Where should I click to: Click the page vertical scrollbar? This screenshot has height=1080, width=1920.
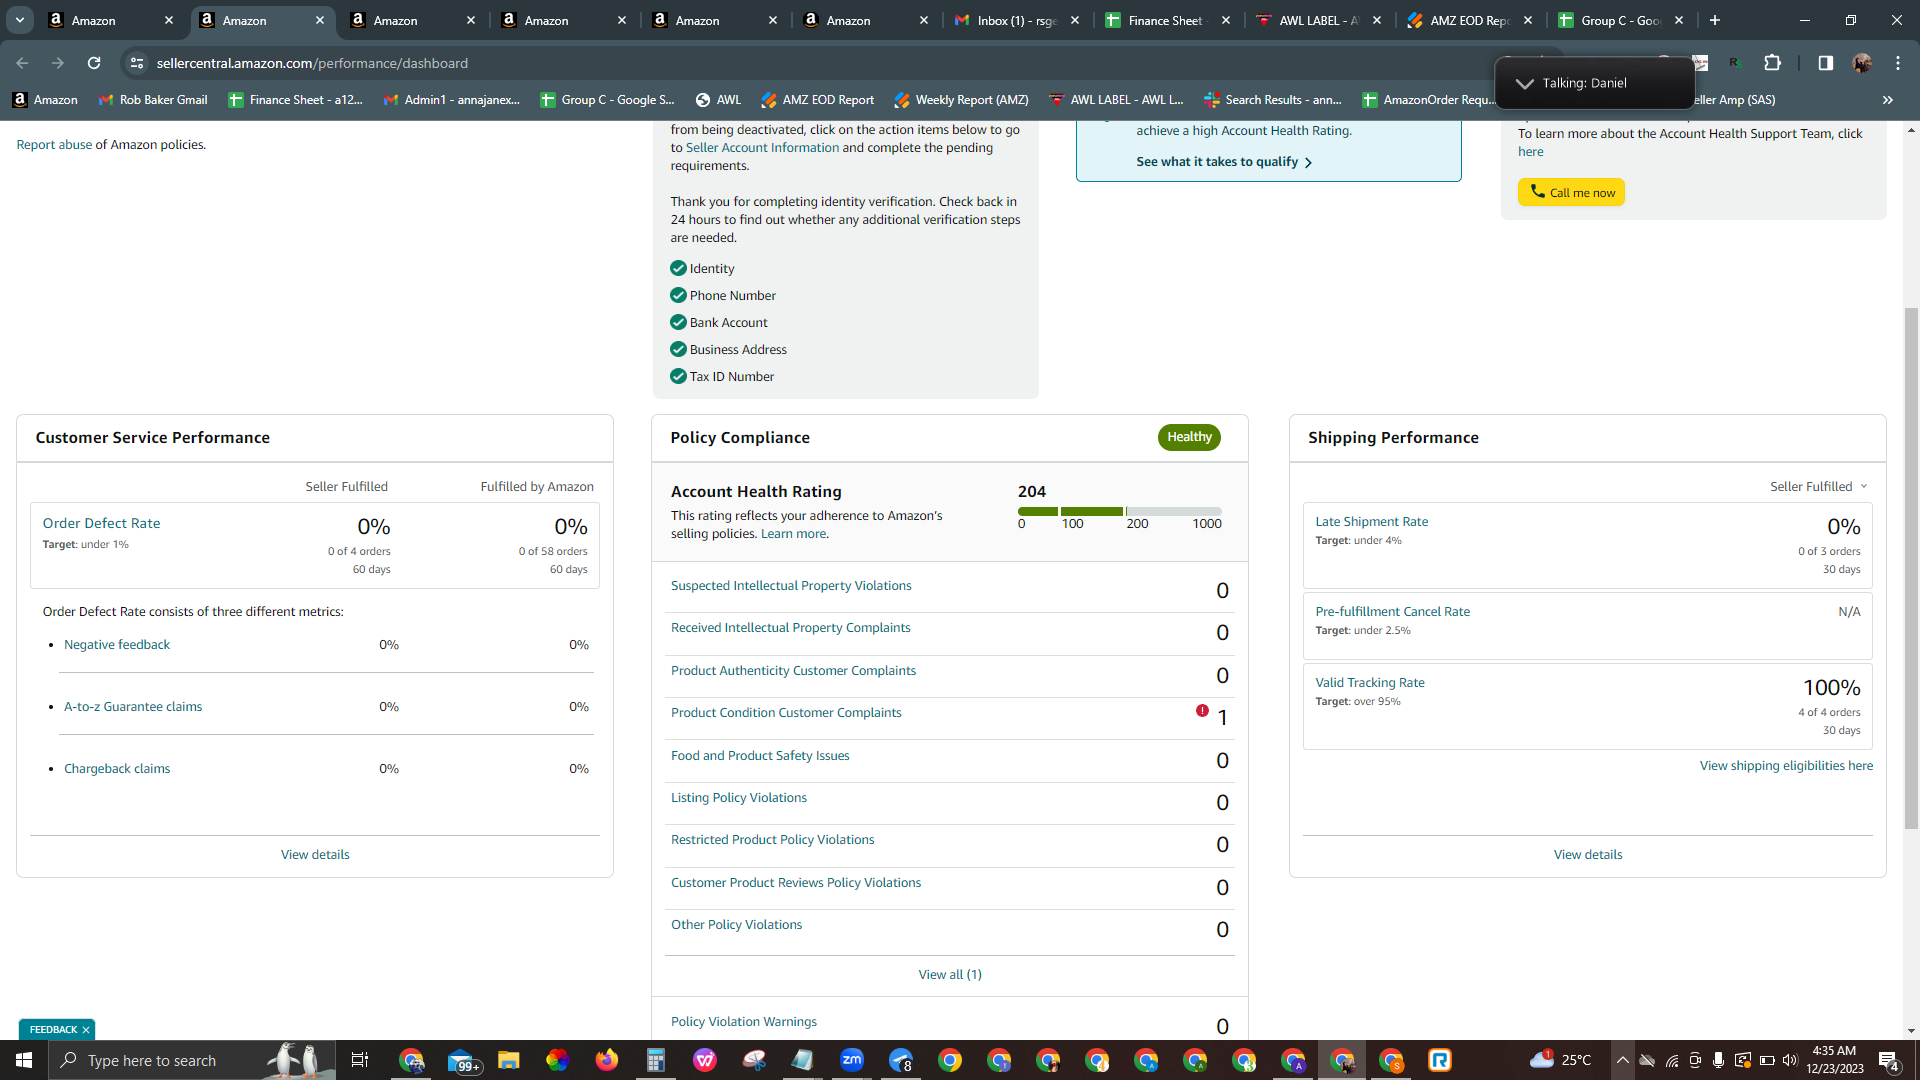pos(1911,568)
